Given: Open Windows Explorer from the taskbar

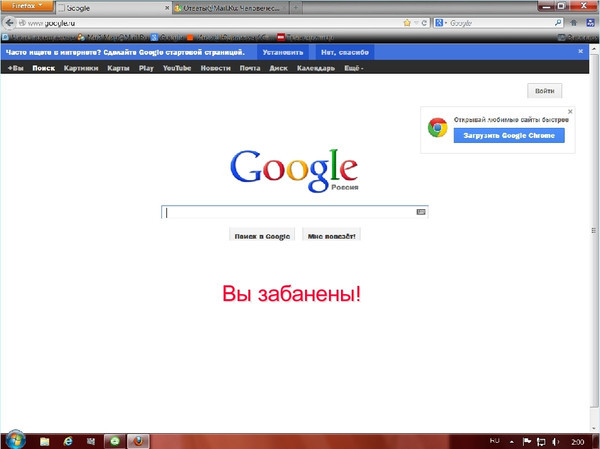Looking at the screenshot, I should (x=45, y=441).
